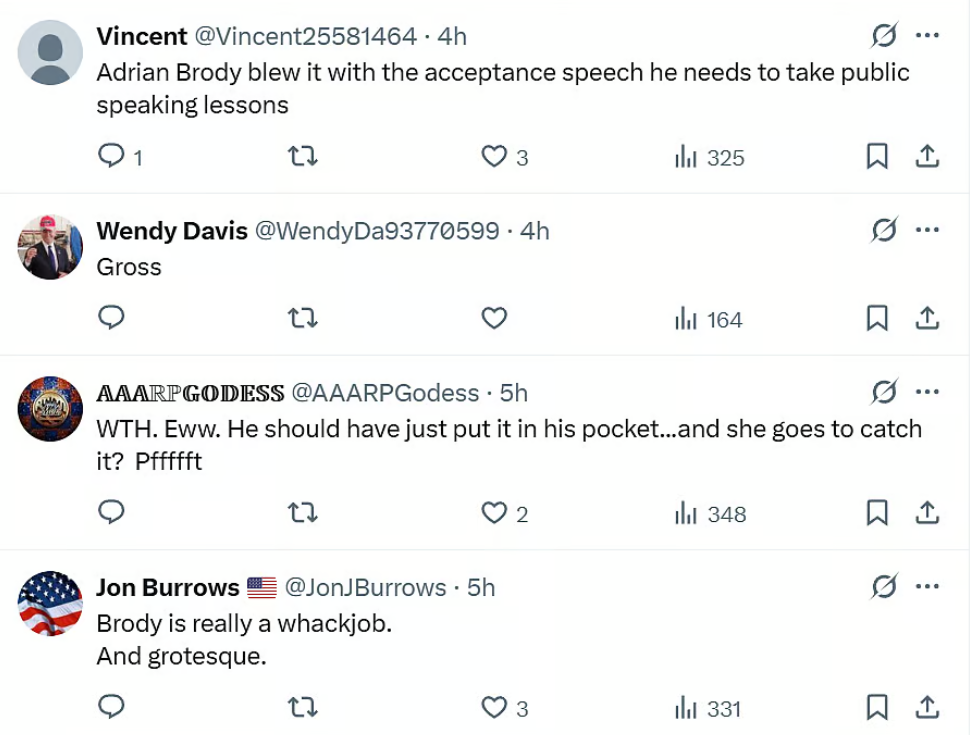Open the @JonJBurrows profile handle

365,587
